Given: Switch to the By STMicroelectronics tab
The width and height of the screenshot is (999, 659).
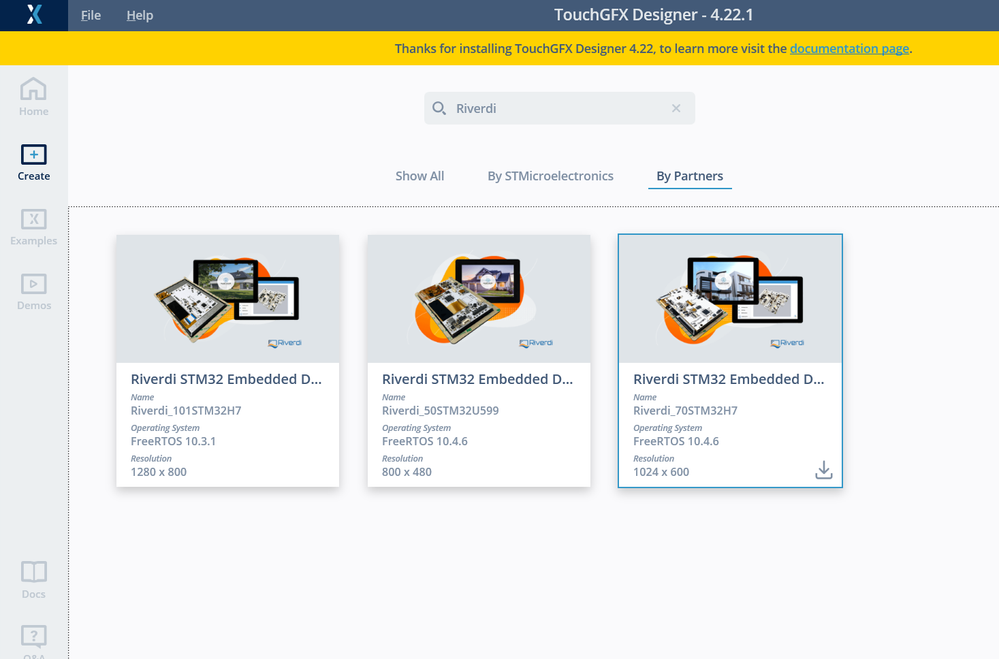Looking at the screenshot, I should [x=550, y=176].
